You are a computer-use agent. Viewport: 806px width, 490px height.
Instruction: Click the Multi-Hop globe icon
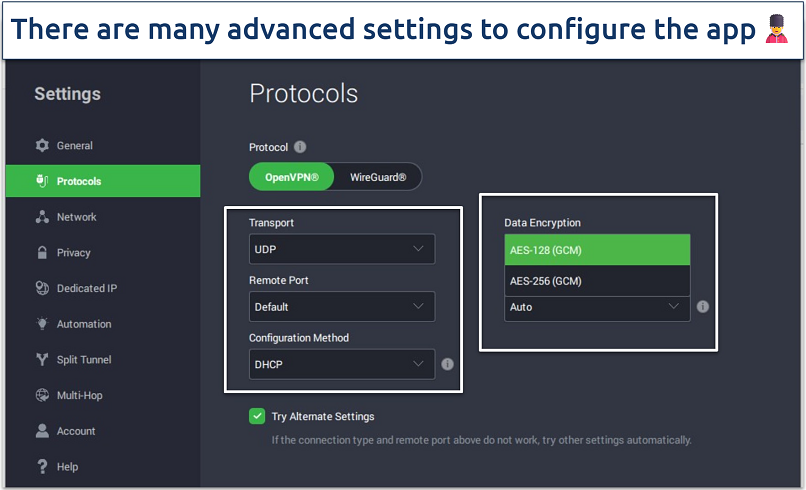click(x=42, y=395)
